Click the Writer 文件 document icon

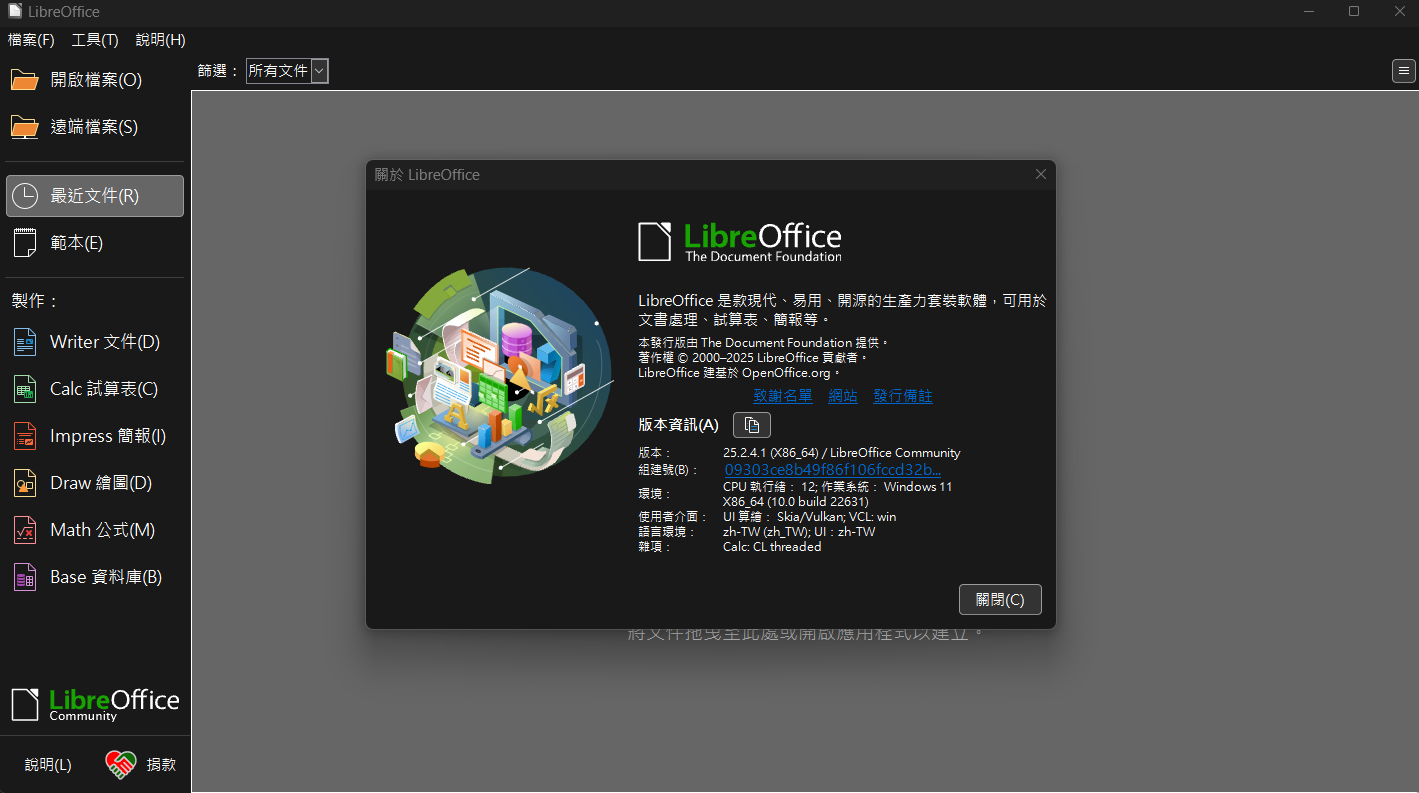(25, 342)
